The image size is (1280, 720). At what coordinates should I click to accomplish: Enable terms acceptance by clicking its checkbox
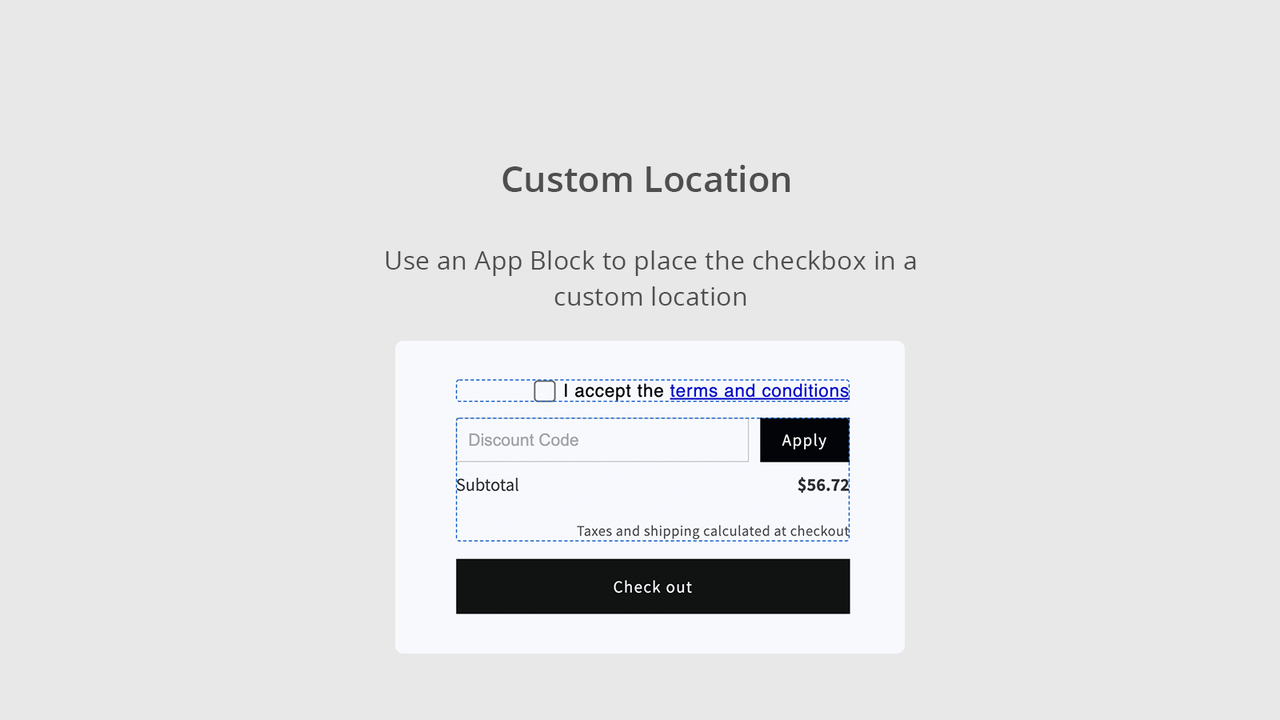(x=545, y=391)
